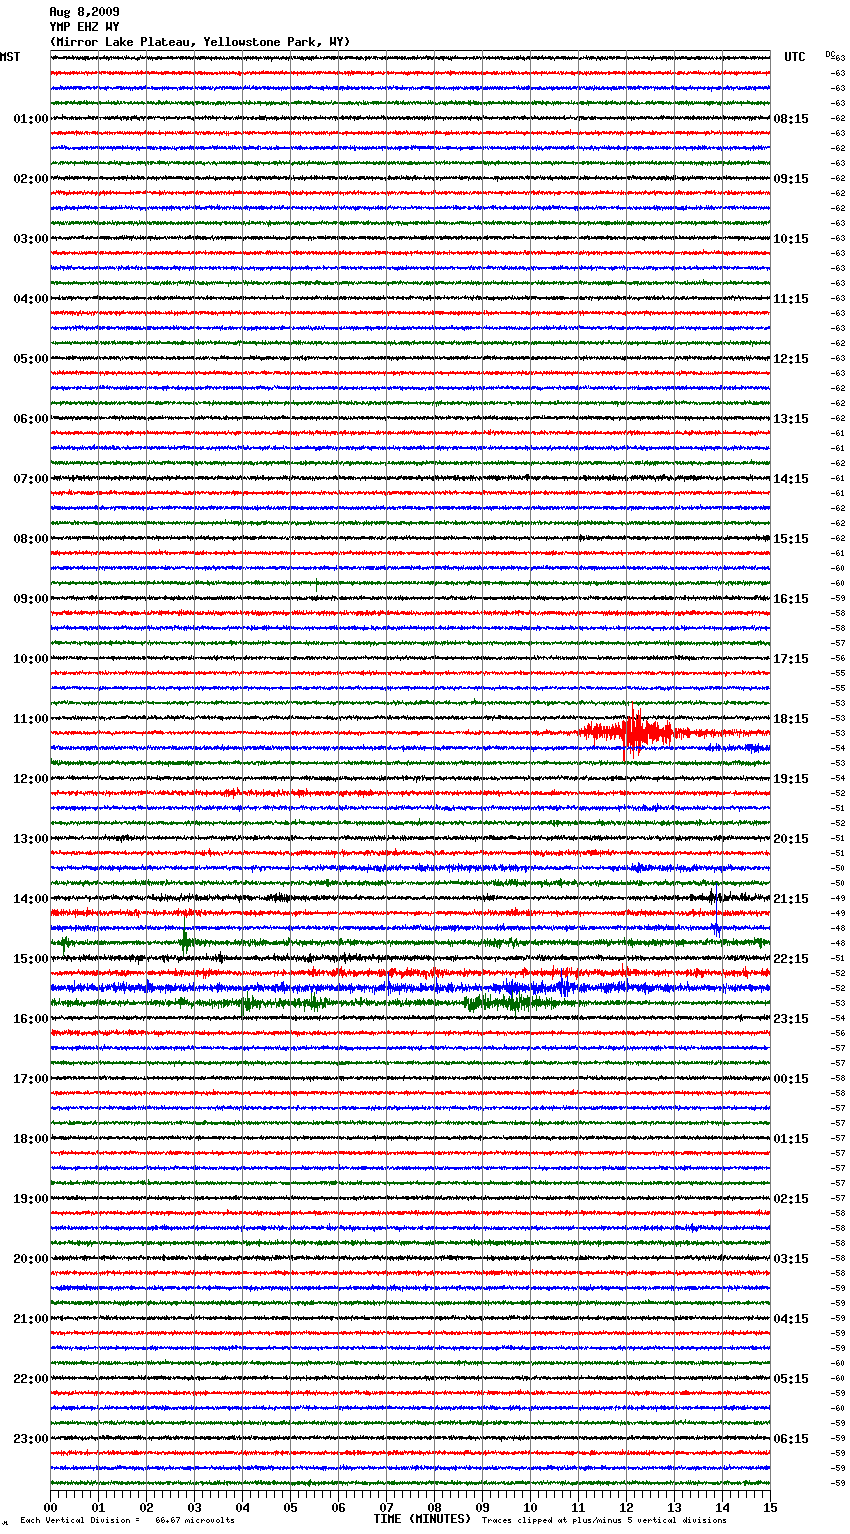Image resolution: width=850 pixels, height=1534 pixels.
Task: Click the 03:15 UTC time label
Action: (x=791, y=1259)
